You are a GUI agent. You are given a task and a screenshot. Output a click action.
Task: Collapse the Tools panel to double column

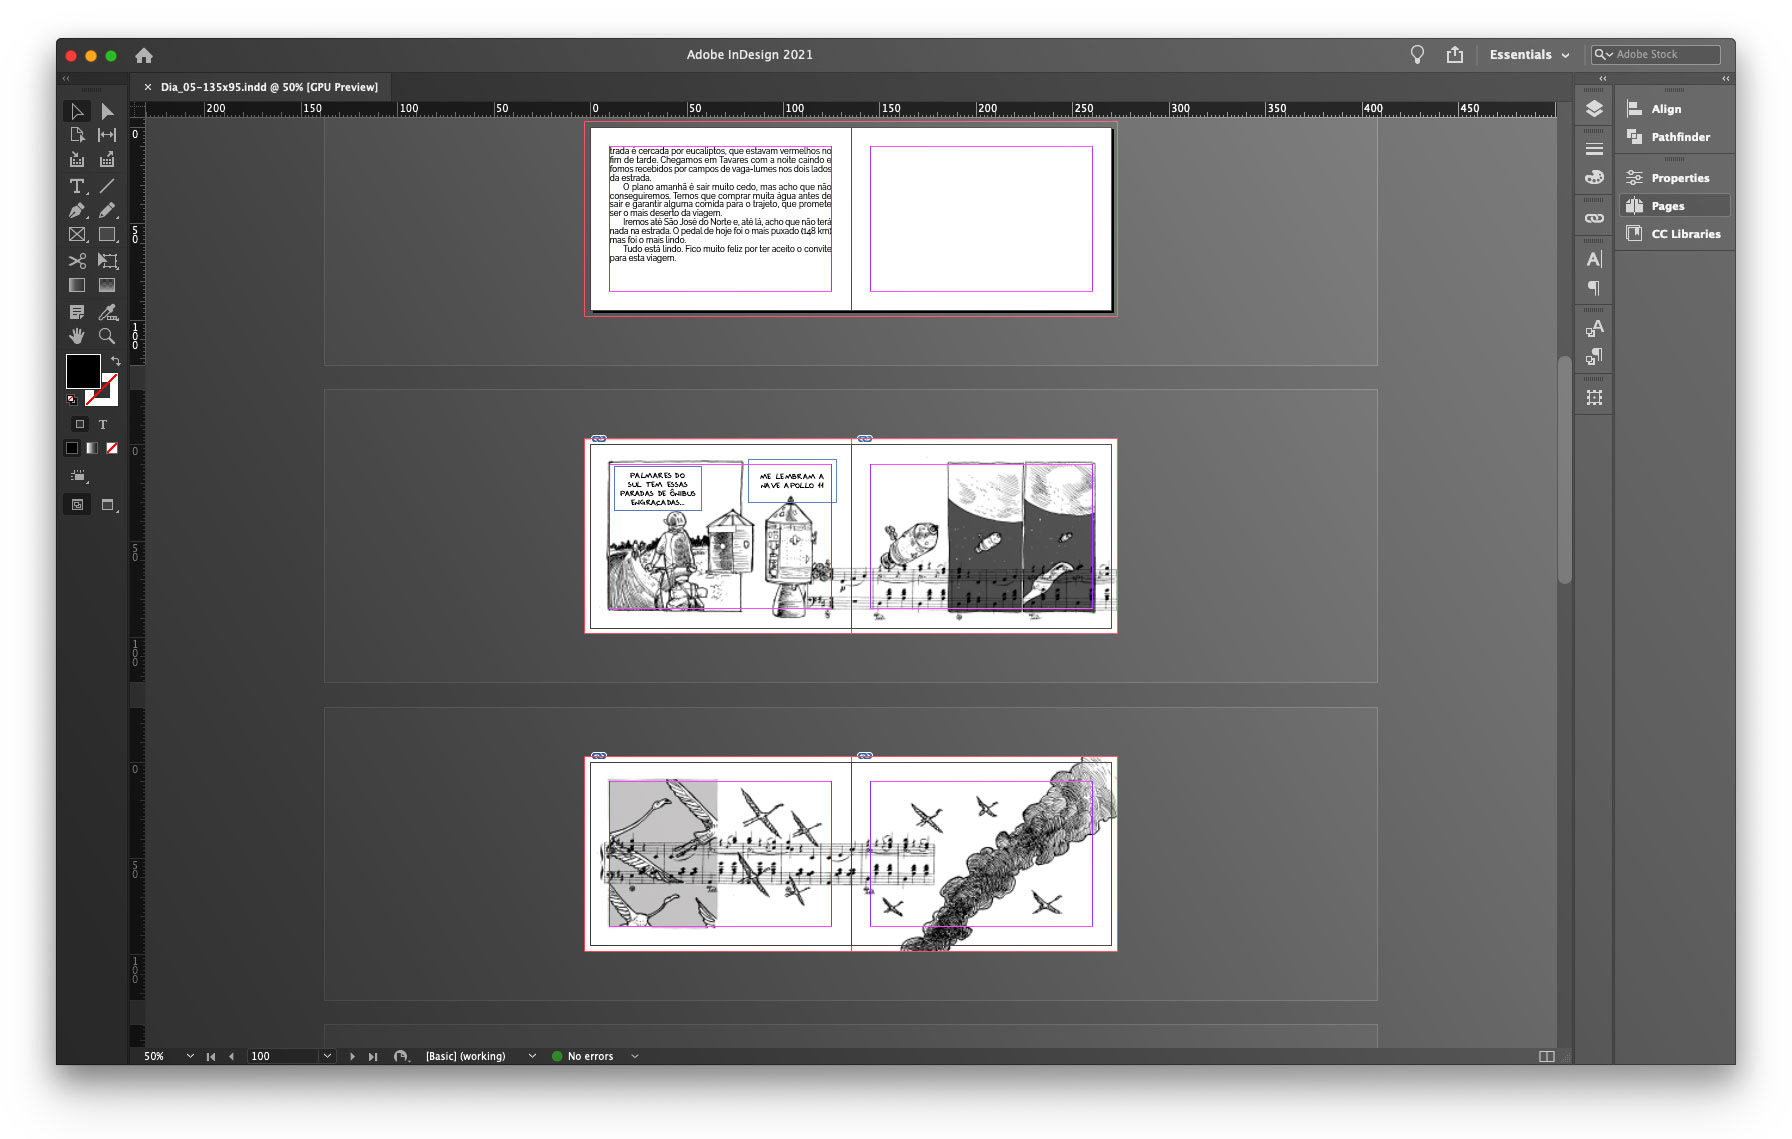(66, 78)
